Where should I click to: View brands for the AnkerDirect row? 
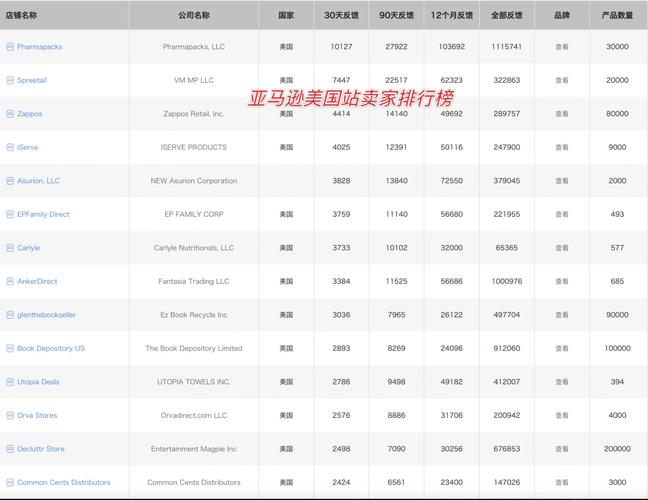pos(562,281)
